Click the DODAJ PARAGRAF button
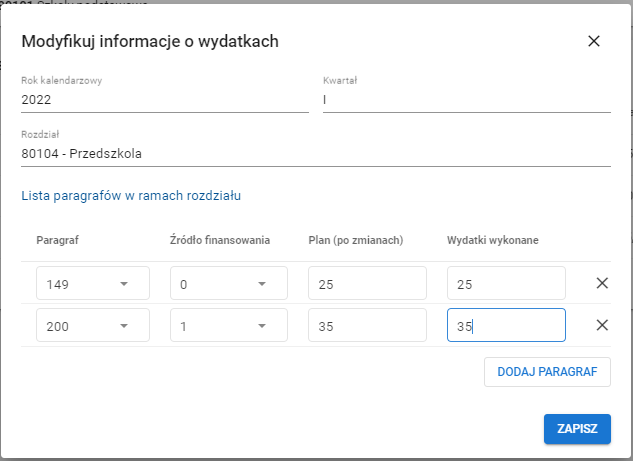Viewport: 633px width, 461px height. click(x=547, y=372)
